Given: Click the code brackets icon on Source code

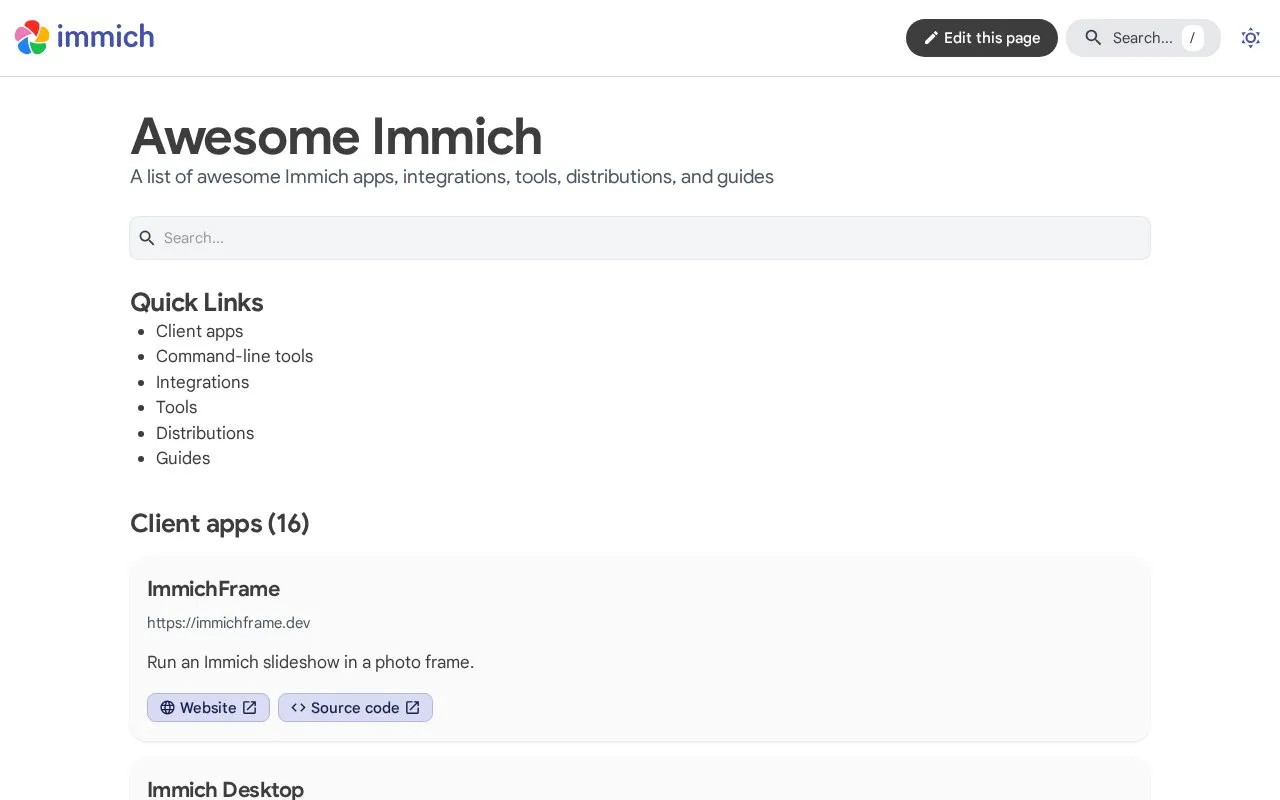Looking at the screenshot, I should (x=298, y=708).
